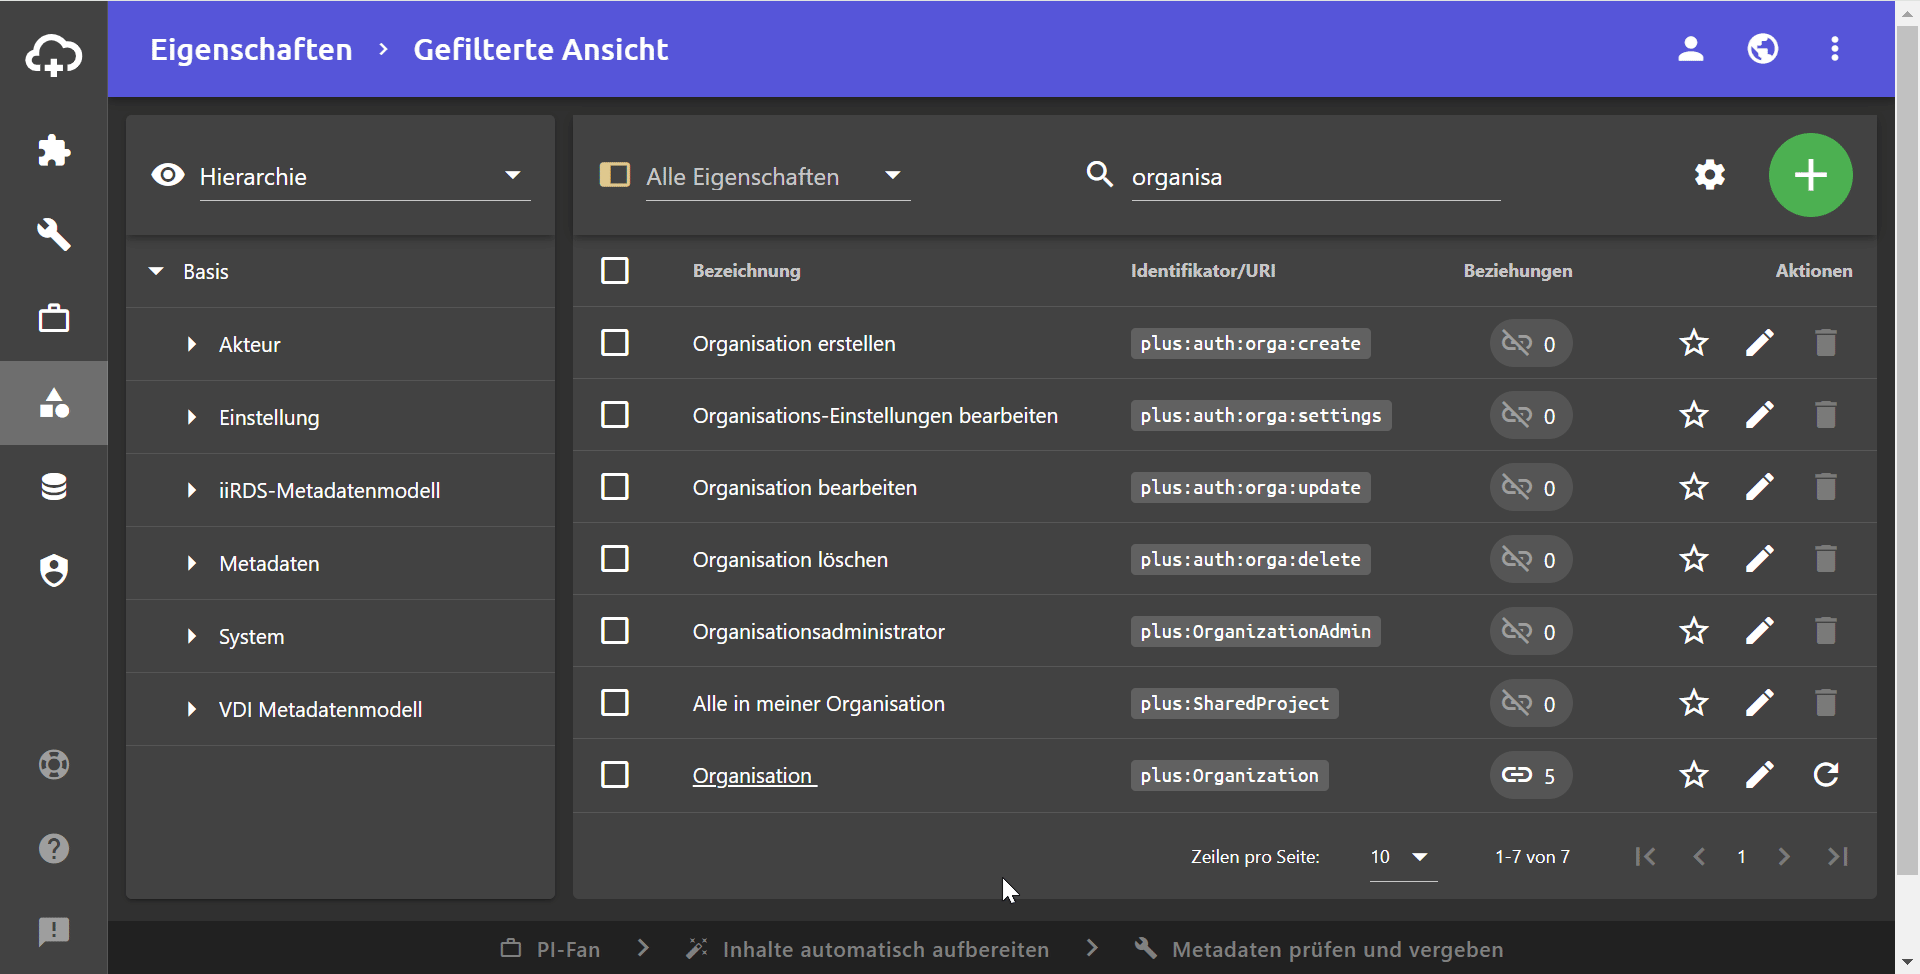Screen dimensions: 1920x974
Task: Edit the plus:Organization row with pencil
Action: pyautogui.click(x=1760, y=775)
